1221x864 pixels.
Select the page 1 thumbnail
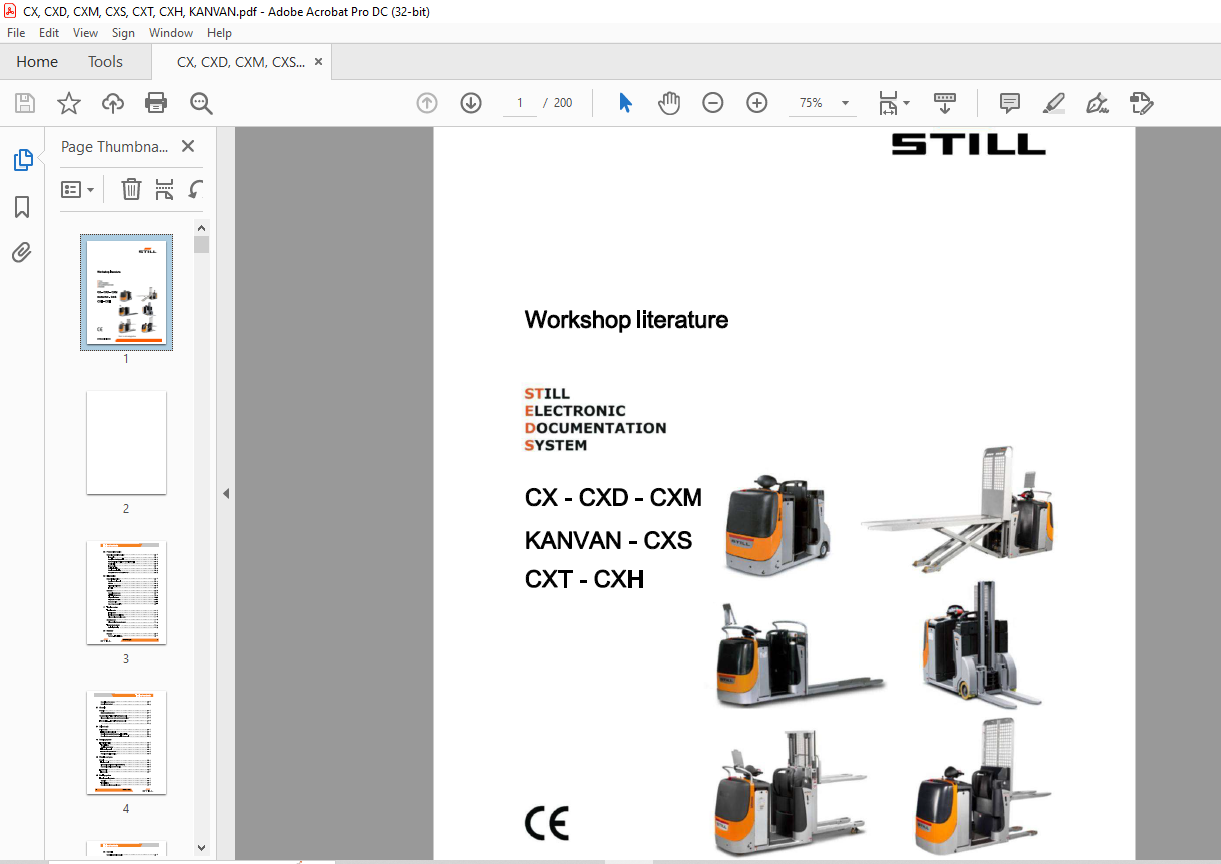tap(126, 292)
